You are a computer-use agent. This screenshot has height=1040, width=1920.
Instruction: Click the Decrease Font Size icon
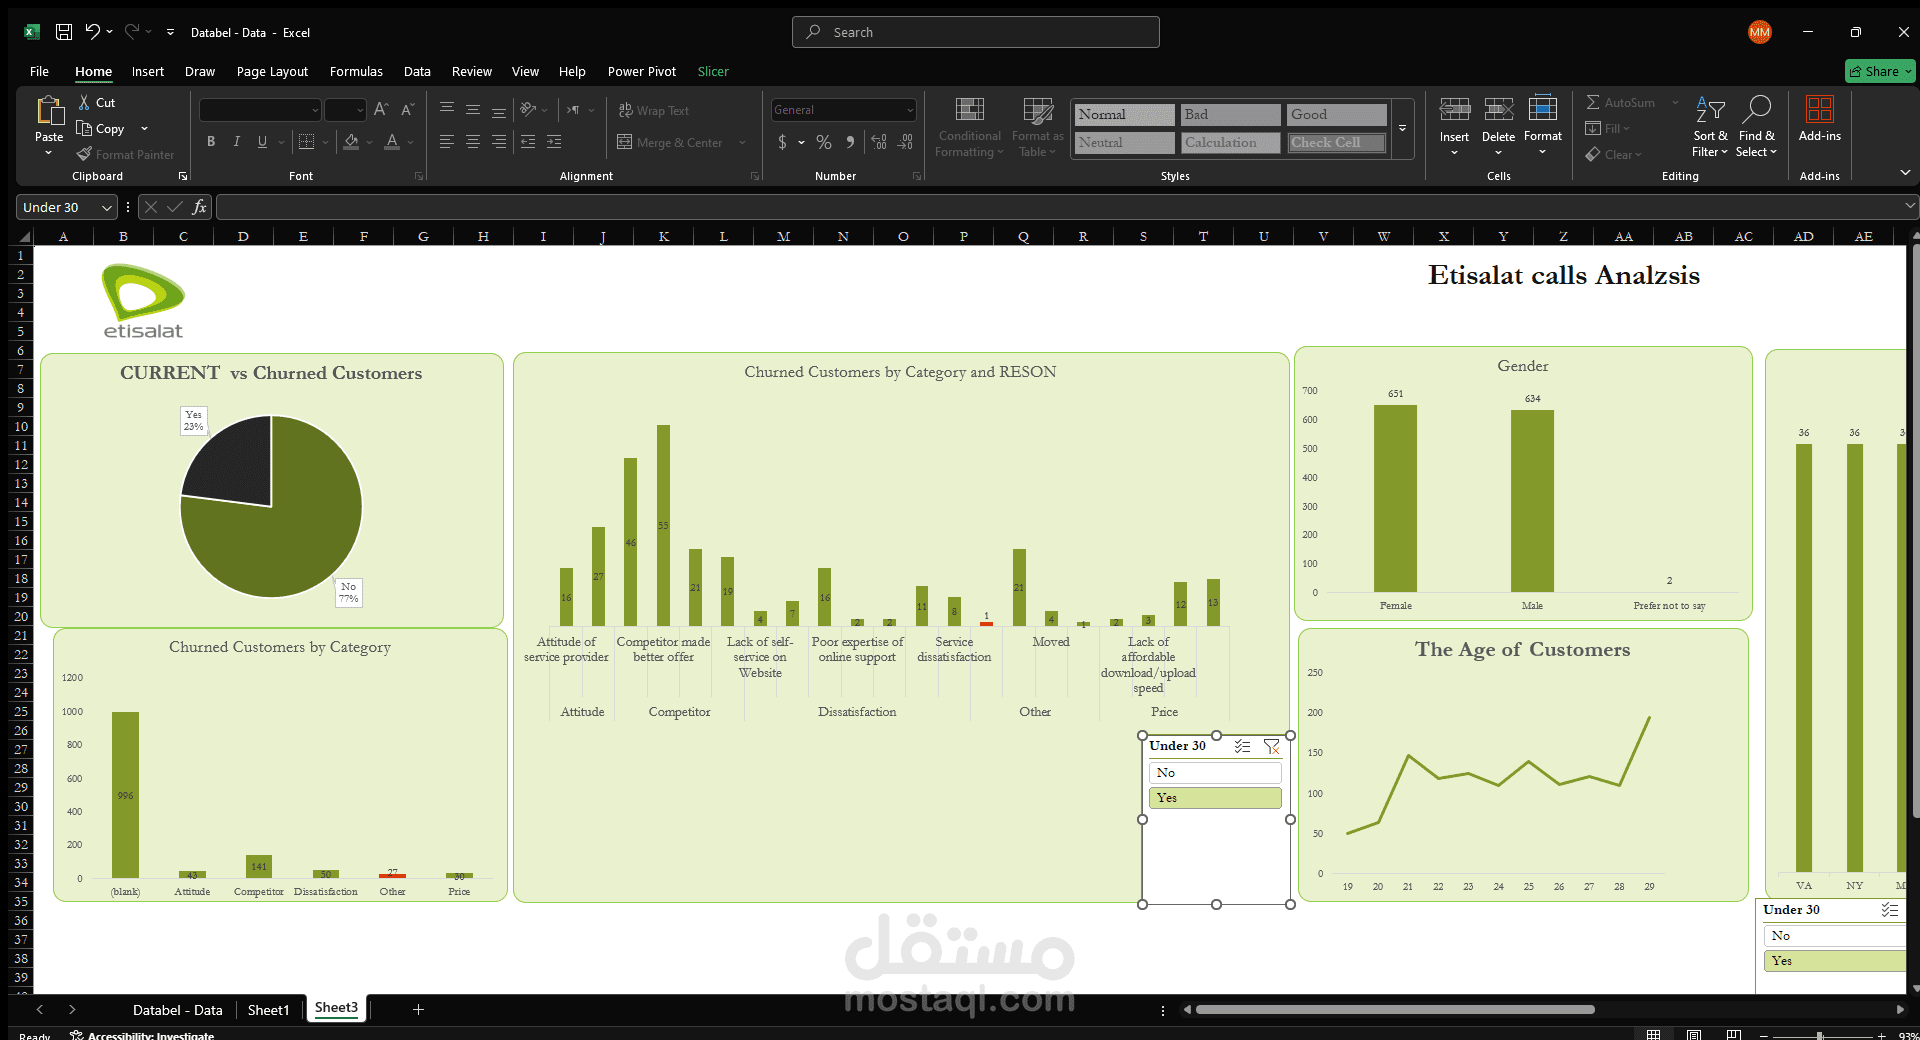tap(407, 109)
